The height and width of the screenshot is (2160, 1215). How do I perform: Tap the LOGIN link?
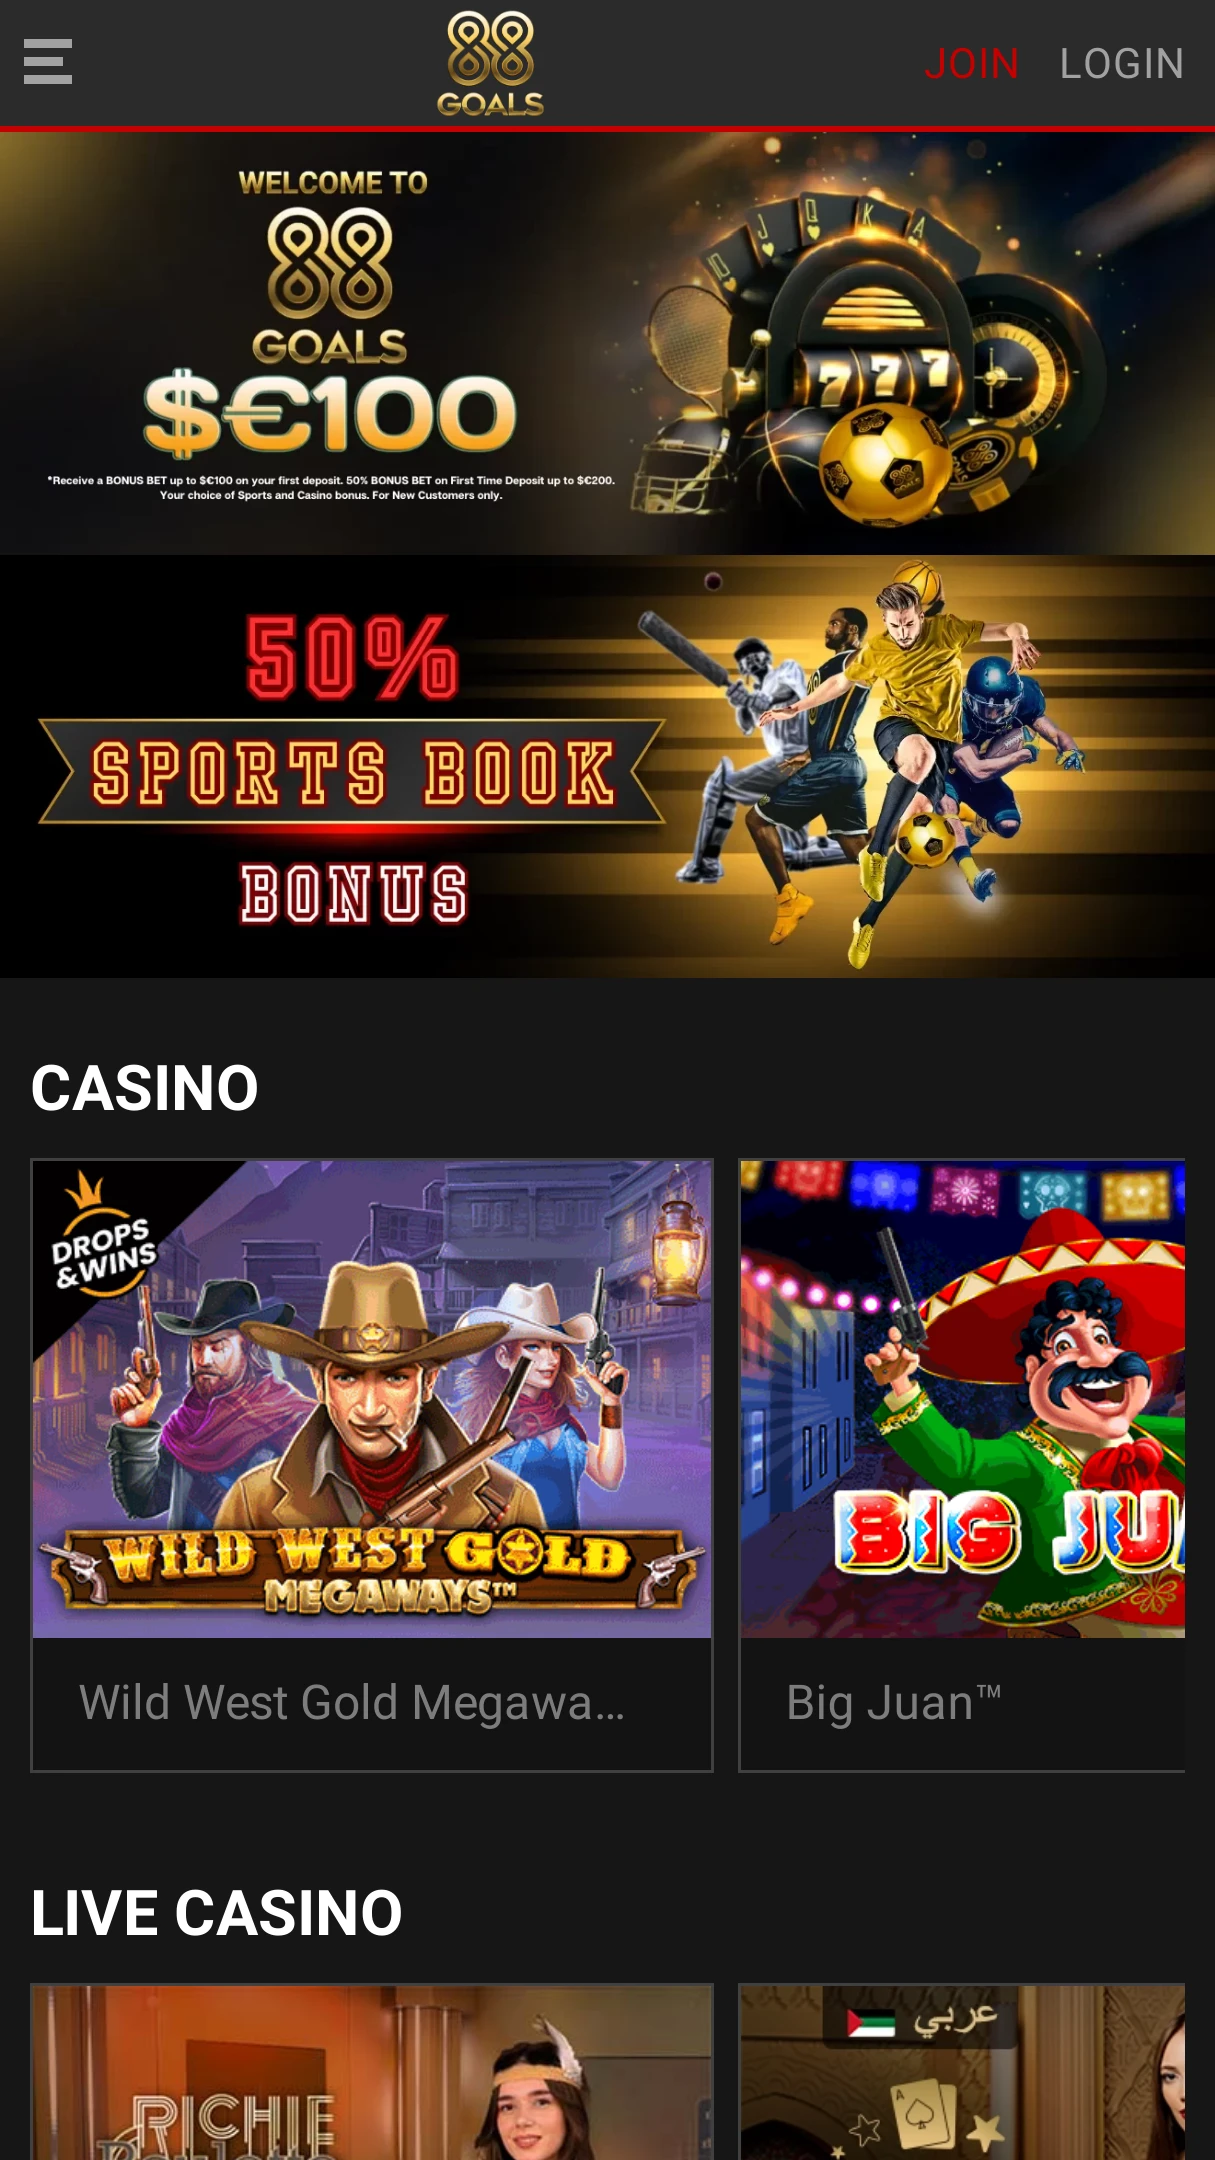point(1121,64)
